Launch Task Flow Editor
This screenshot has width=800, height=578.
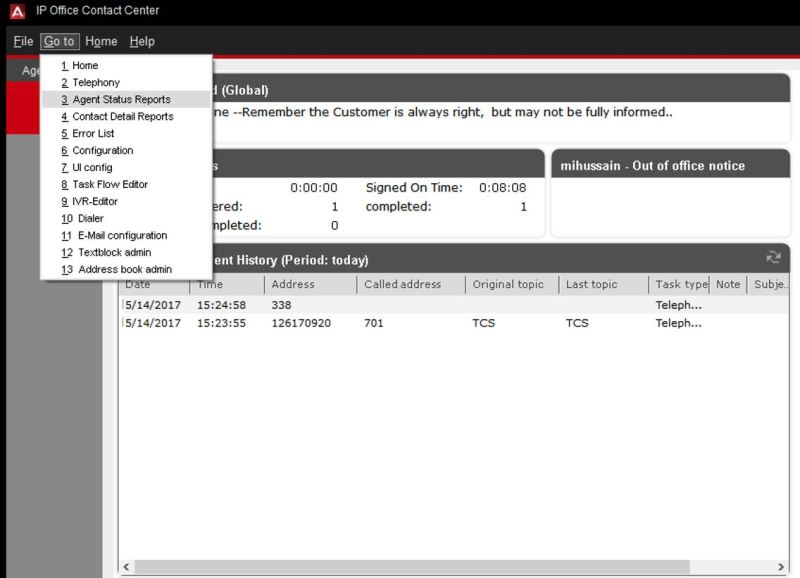(126, 184)
